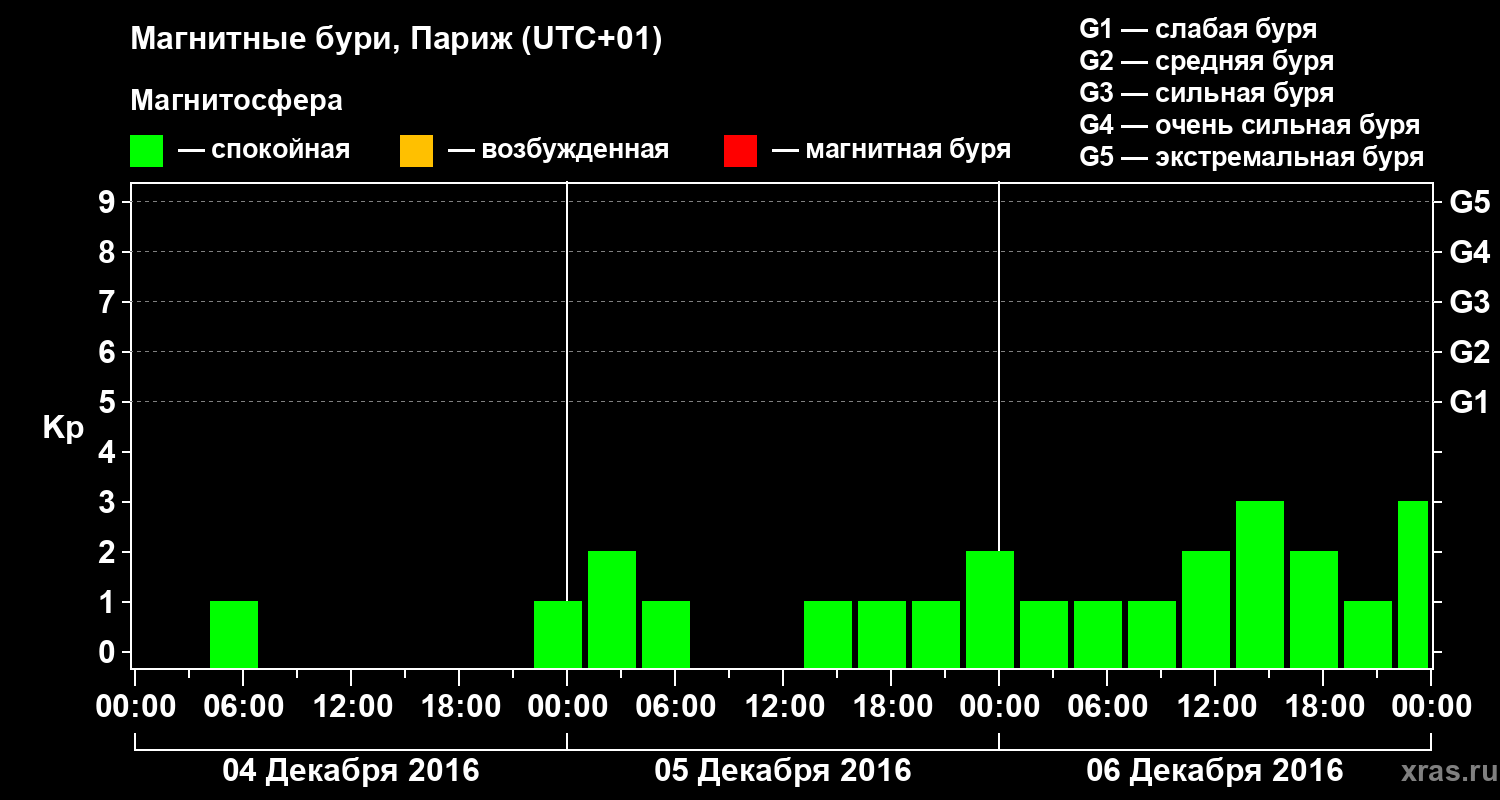The height and width of the screenshot is (800, 1500).
Task: Click the Kp 2 bar after midnight on 05 Декабря
Action: [612, 609]
